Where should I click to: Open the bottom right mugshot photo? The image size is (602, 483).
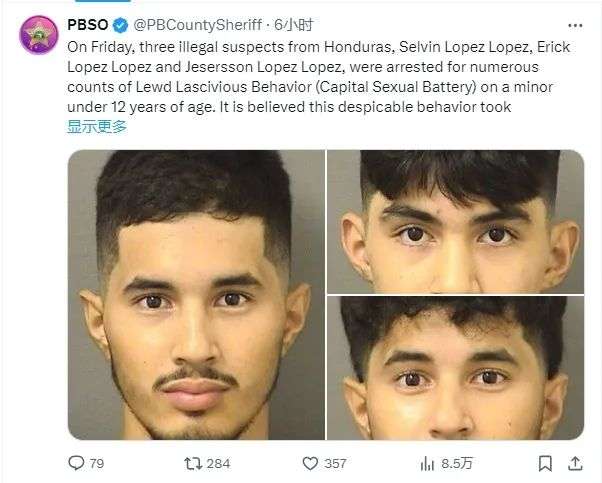pyautogui.click(x=455, y=368)
